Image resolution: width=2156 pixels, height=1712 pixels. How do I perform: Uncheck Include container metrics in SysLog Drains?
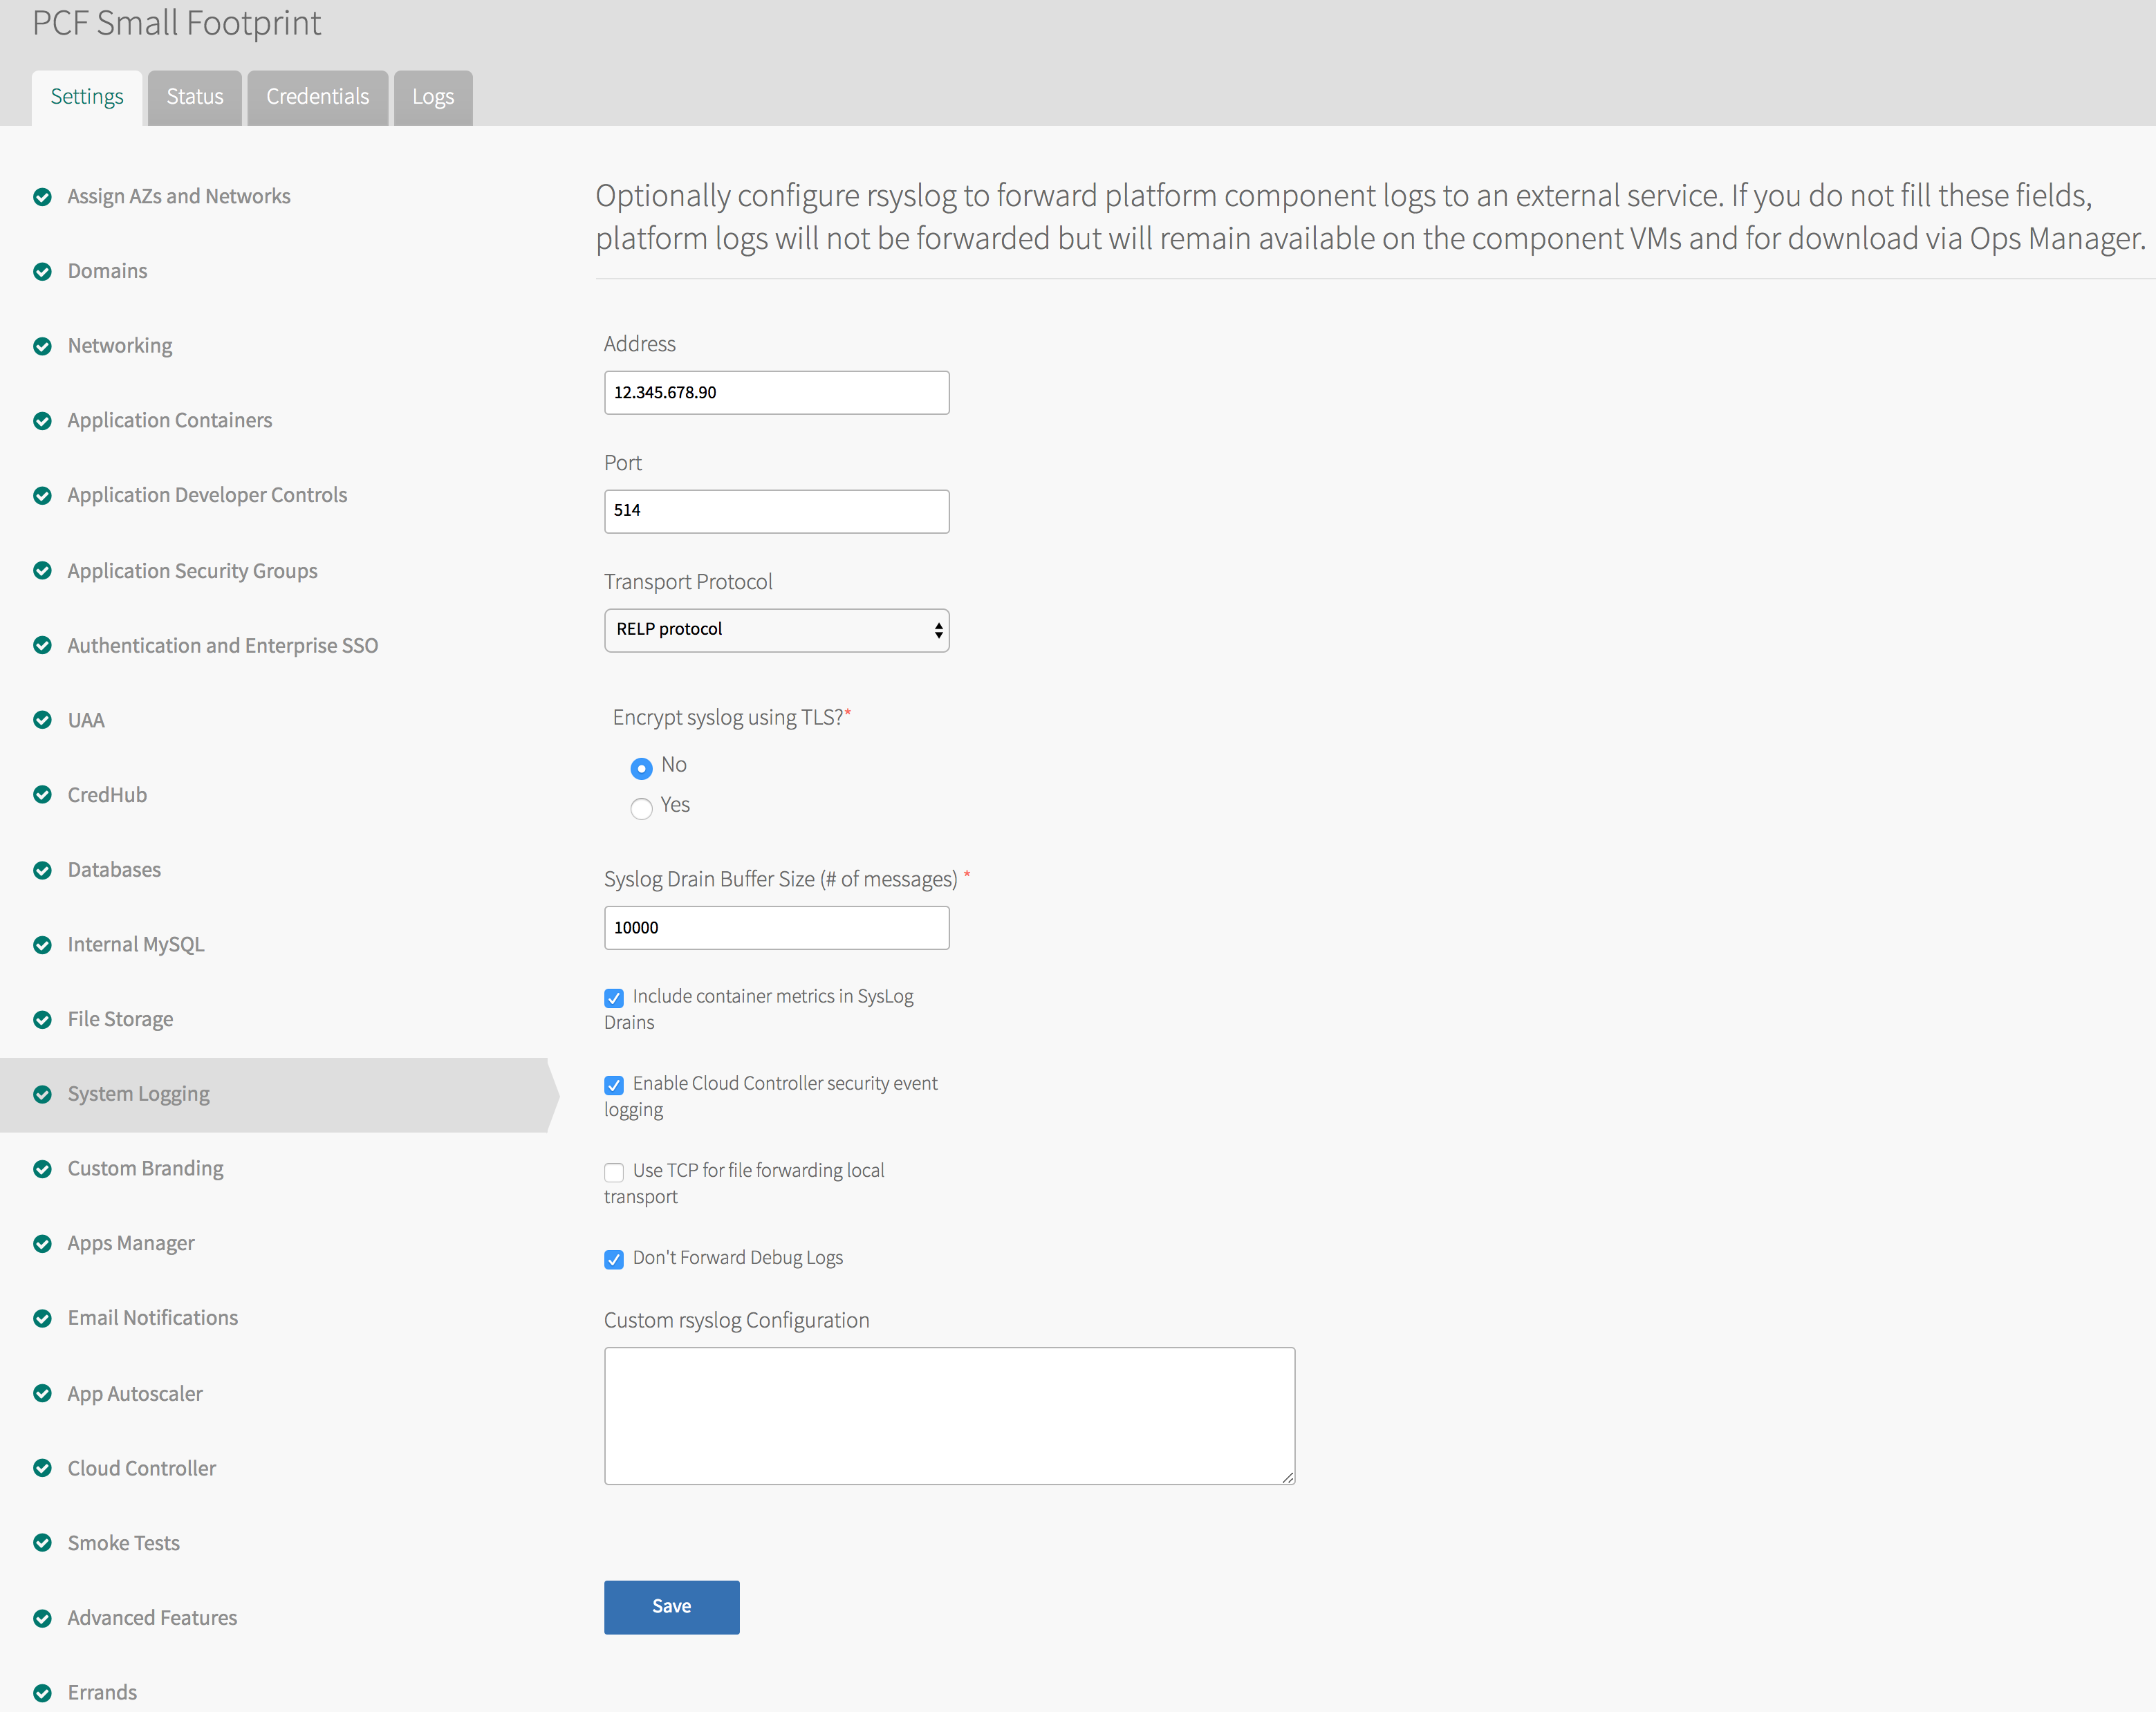(x=614, y=998)
